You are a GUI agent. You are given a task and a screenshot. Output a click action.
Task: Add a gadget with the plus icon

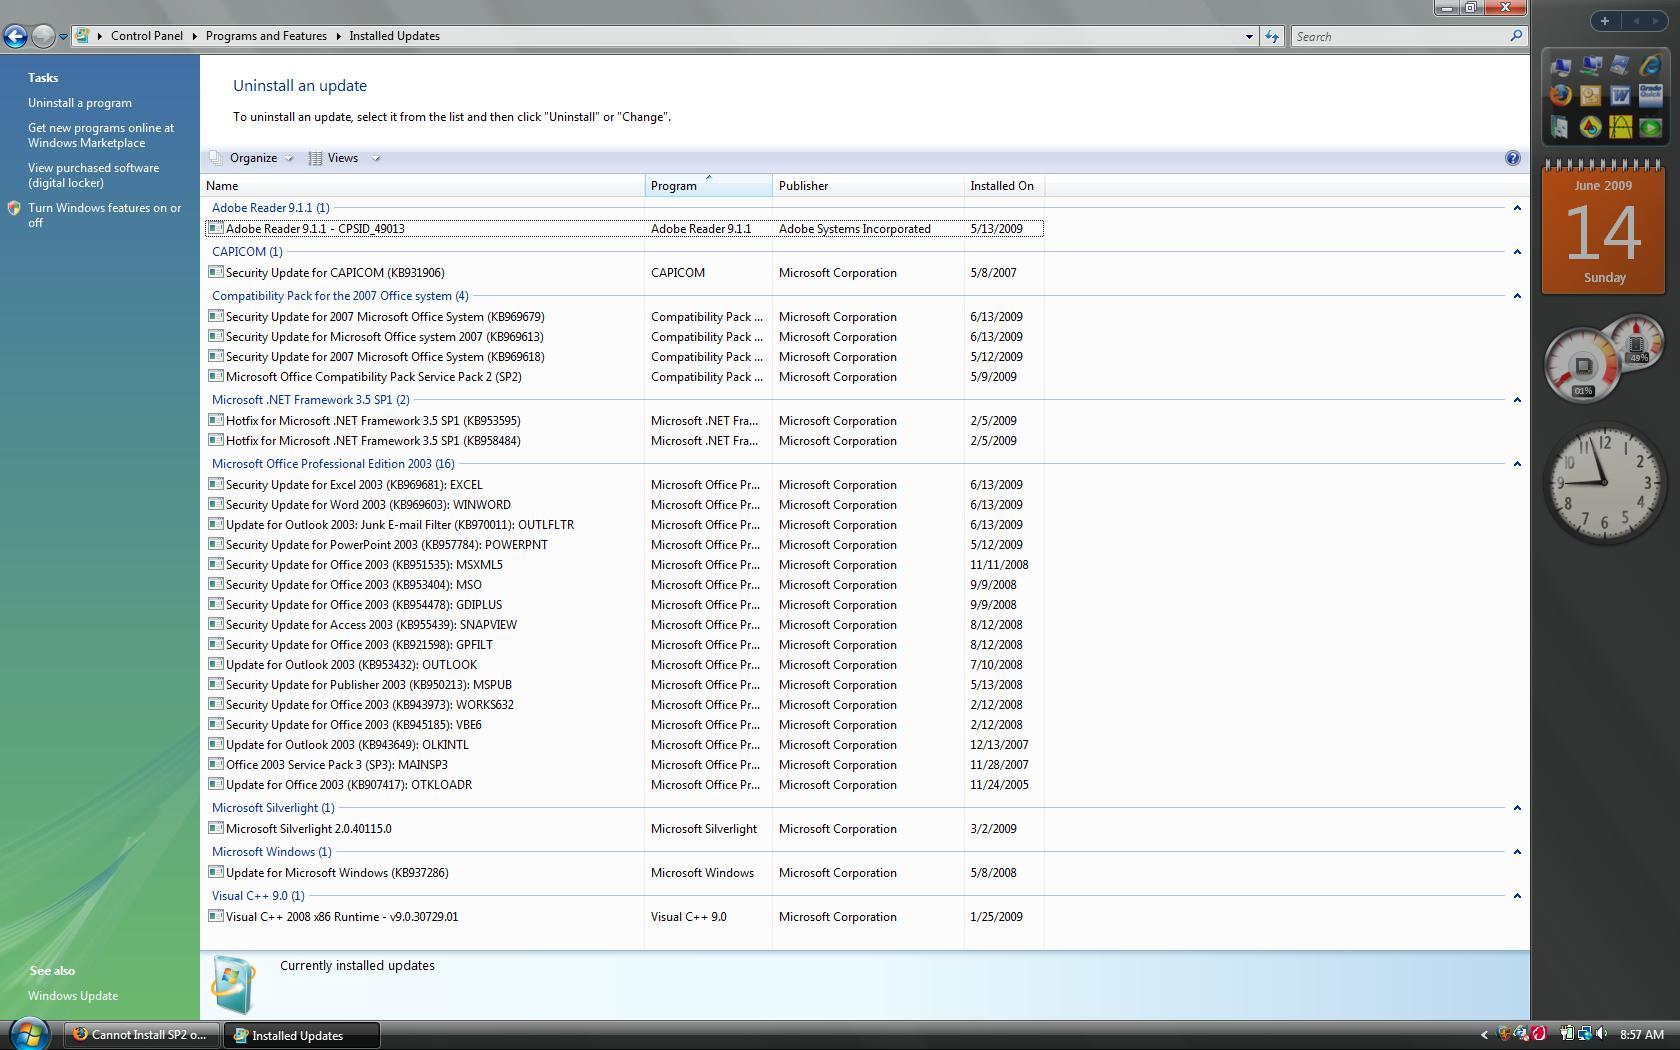coord(1604,21)
